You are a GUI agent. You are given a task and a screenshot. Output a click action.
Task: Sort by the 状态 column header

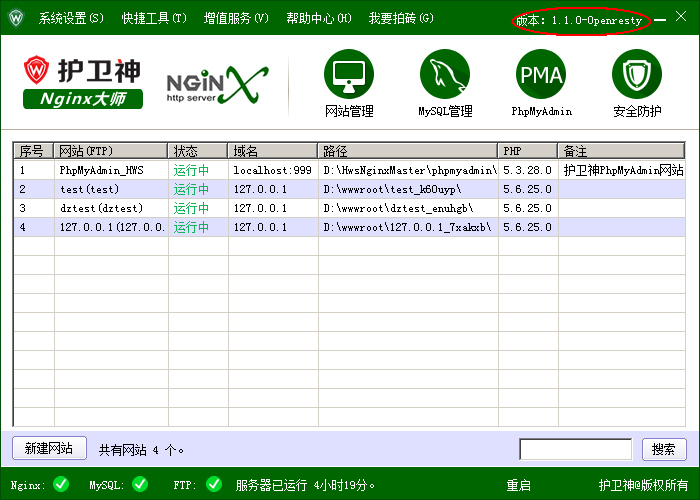pyautogui.click(x=197, y=151)
